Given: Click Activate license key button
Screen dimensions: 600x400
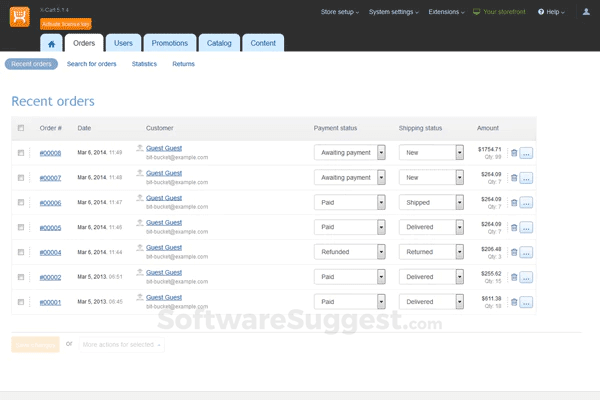Looking at the screenshot, I should [x=67, y=22].
